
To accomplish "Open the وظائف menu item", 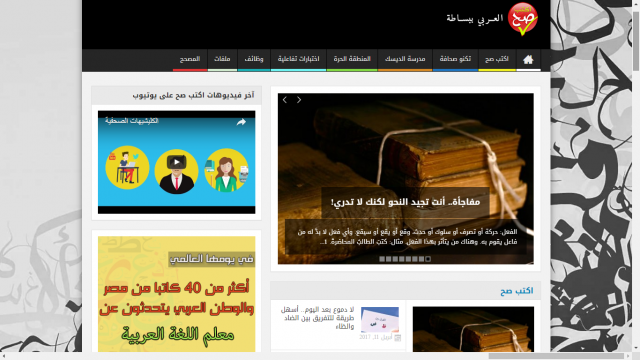I will (x=254, y=59).
